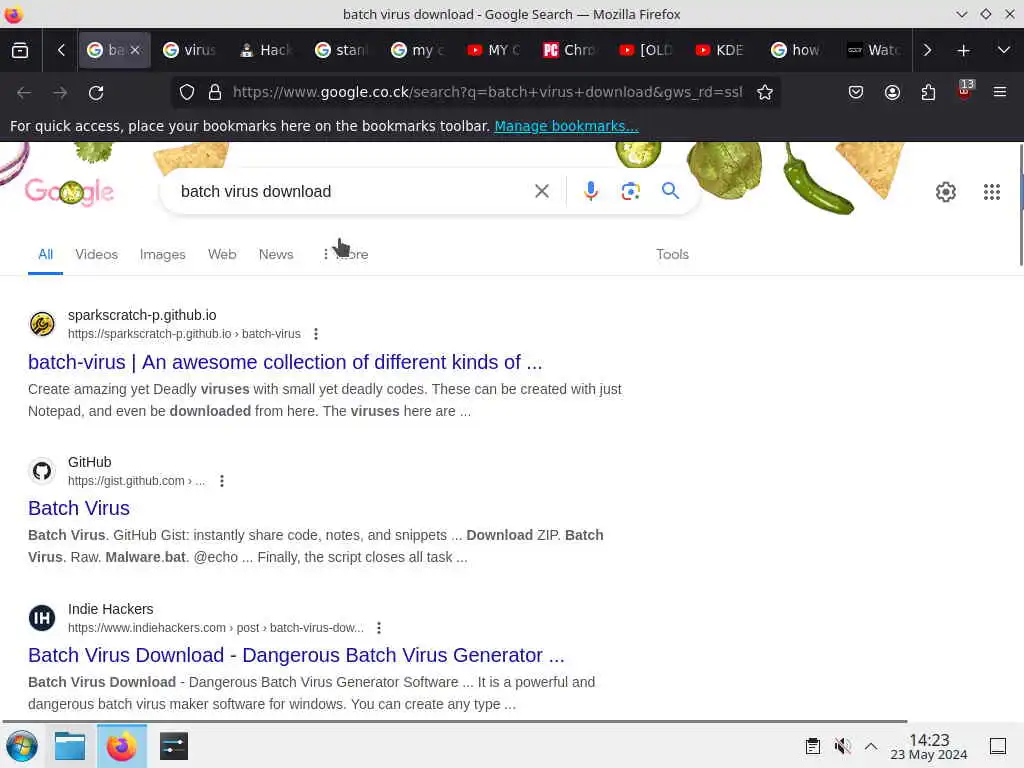Bookmark this page with the star icon
Viewport: 1024px width, 768px height.
pyautogui.click(x=765, y=93)
